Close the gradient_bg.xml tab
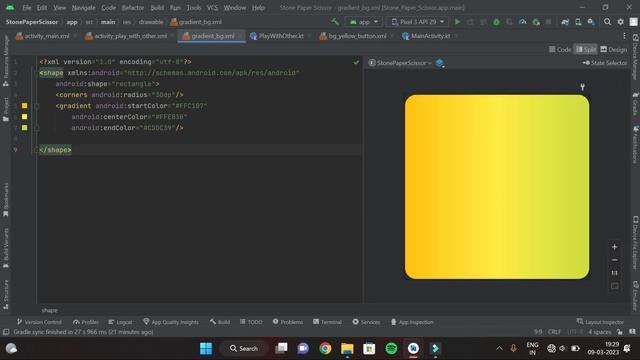 tap(240, 36)
